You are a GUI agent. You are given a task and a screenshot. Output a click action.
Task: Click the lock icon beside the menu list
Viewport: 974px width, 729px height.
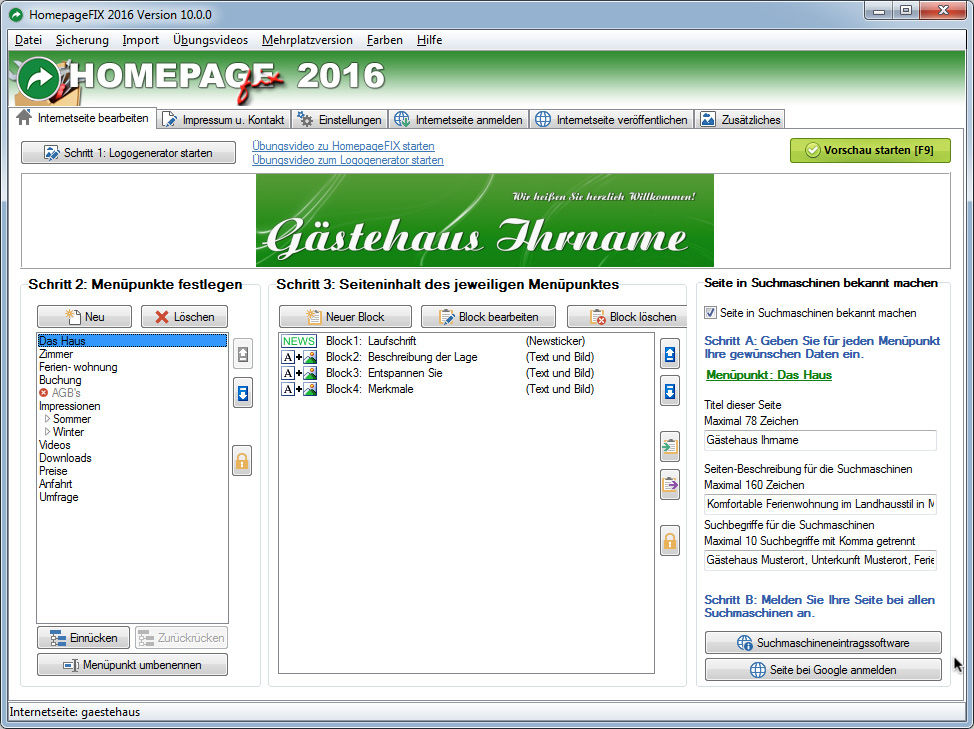(x=242, y=461)
